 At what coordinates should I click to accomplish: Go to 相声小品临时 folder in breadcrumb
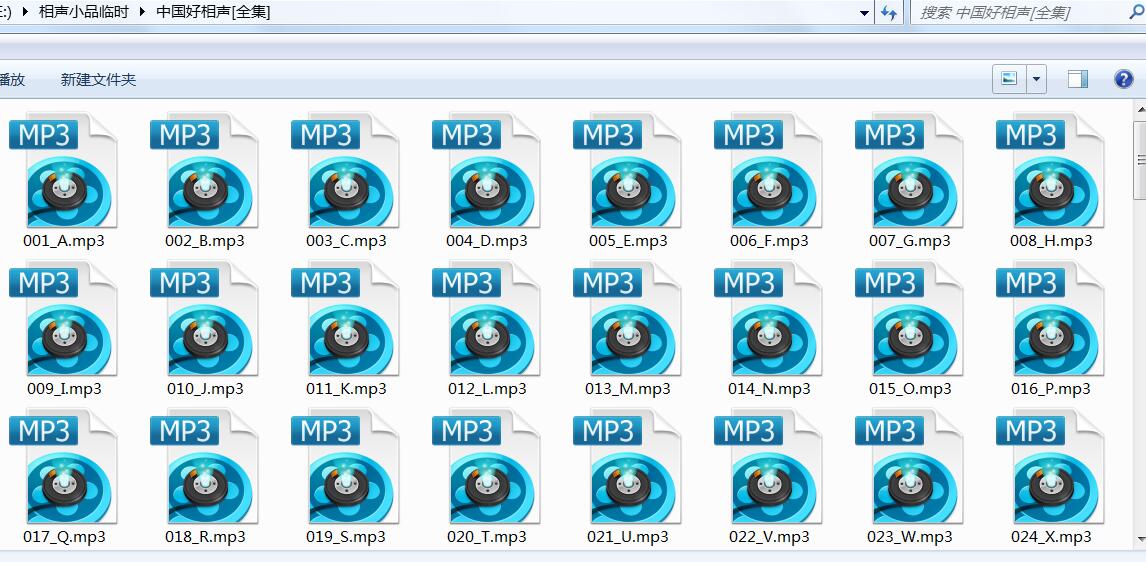point(83,12)
